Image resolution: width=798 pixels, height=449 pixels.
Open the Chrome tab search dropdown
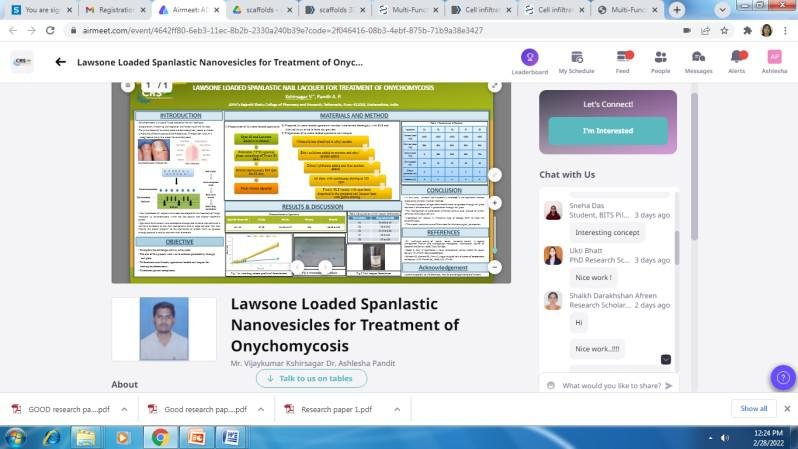click(x=722, y=10)
